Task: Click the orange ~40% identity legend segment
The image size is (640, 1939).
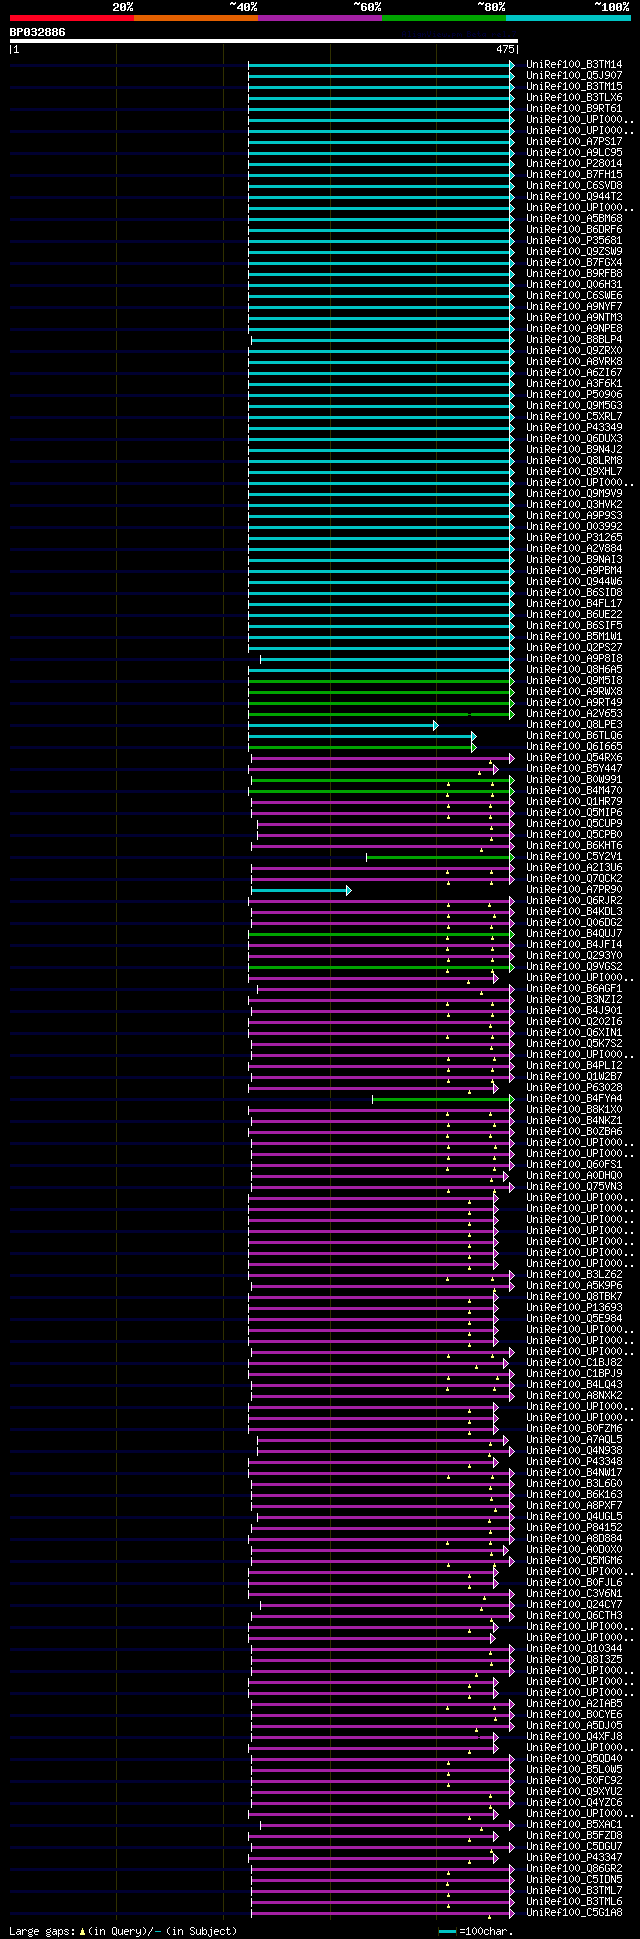Action: point(195,18)
